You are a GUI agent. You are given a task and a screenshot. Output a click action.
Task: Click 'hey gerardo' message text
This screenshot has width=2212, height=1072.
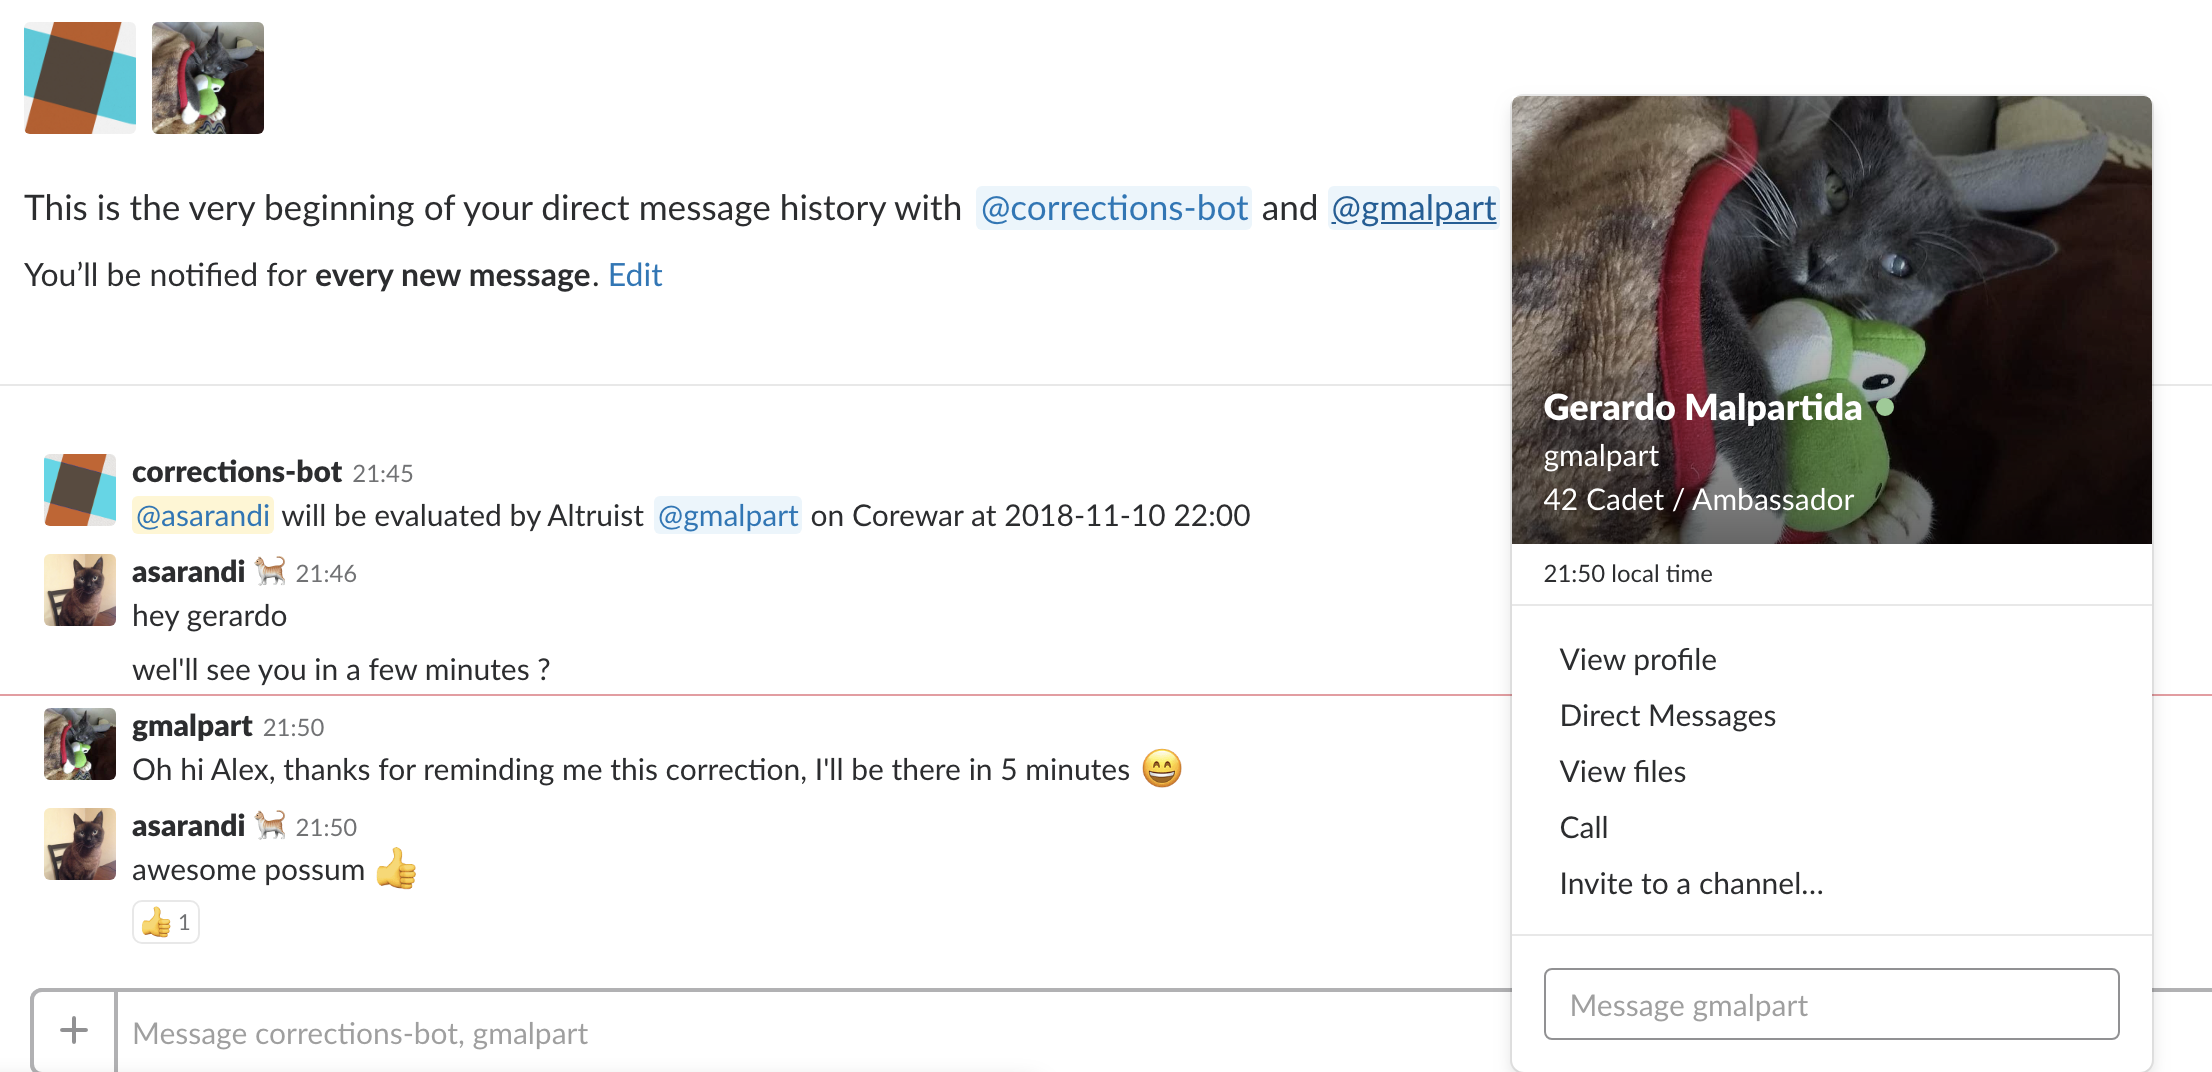[x=209, y=615]
